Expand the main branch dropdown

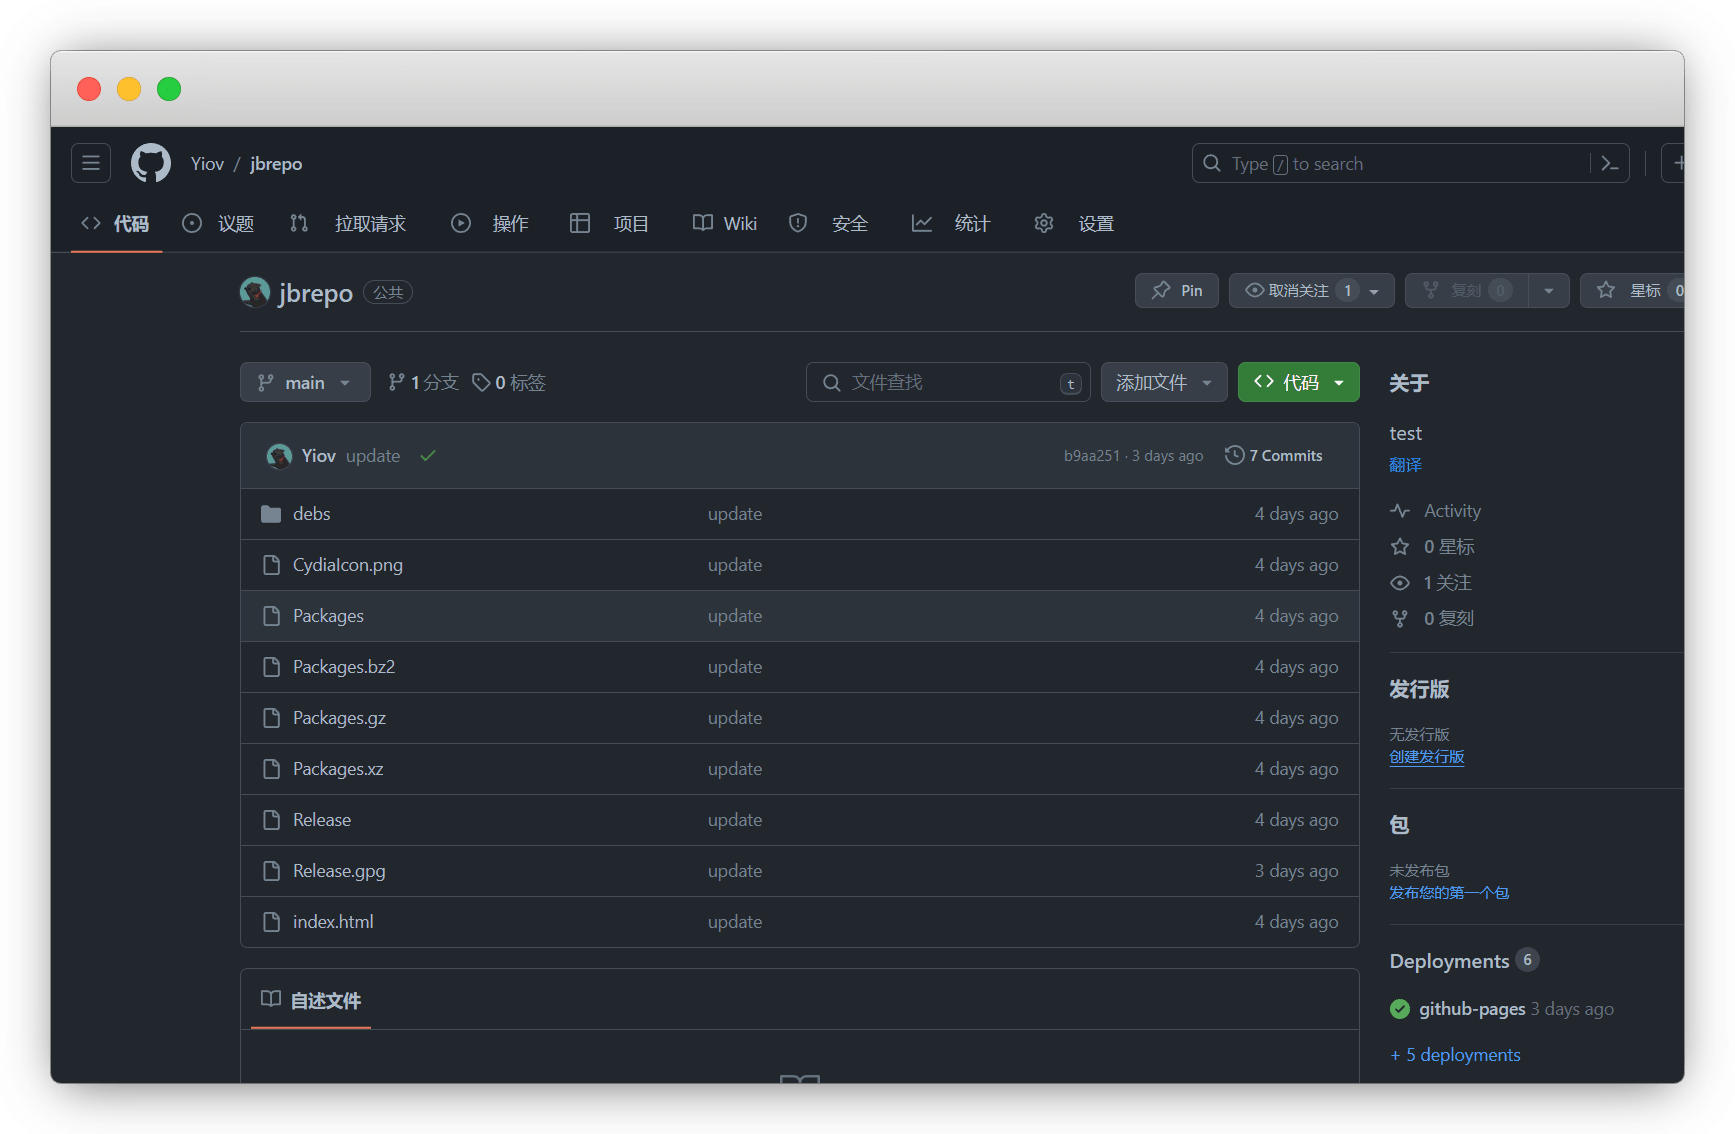(305, 383)
